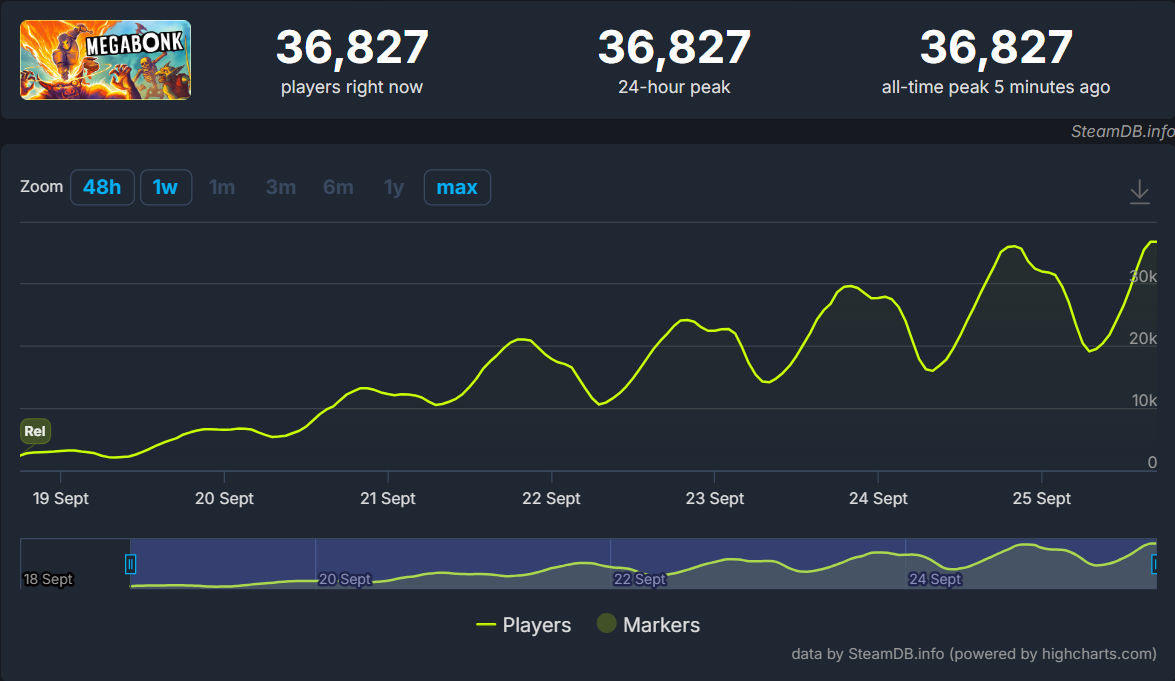
Task: Click the 20k y-axis label
Action: pyautogui.click(x=1144, y=339)
